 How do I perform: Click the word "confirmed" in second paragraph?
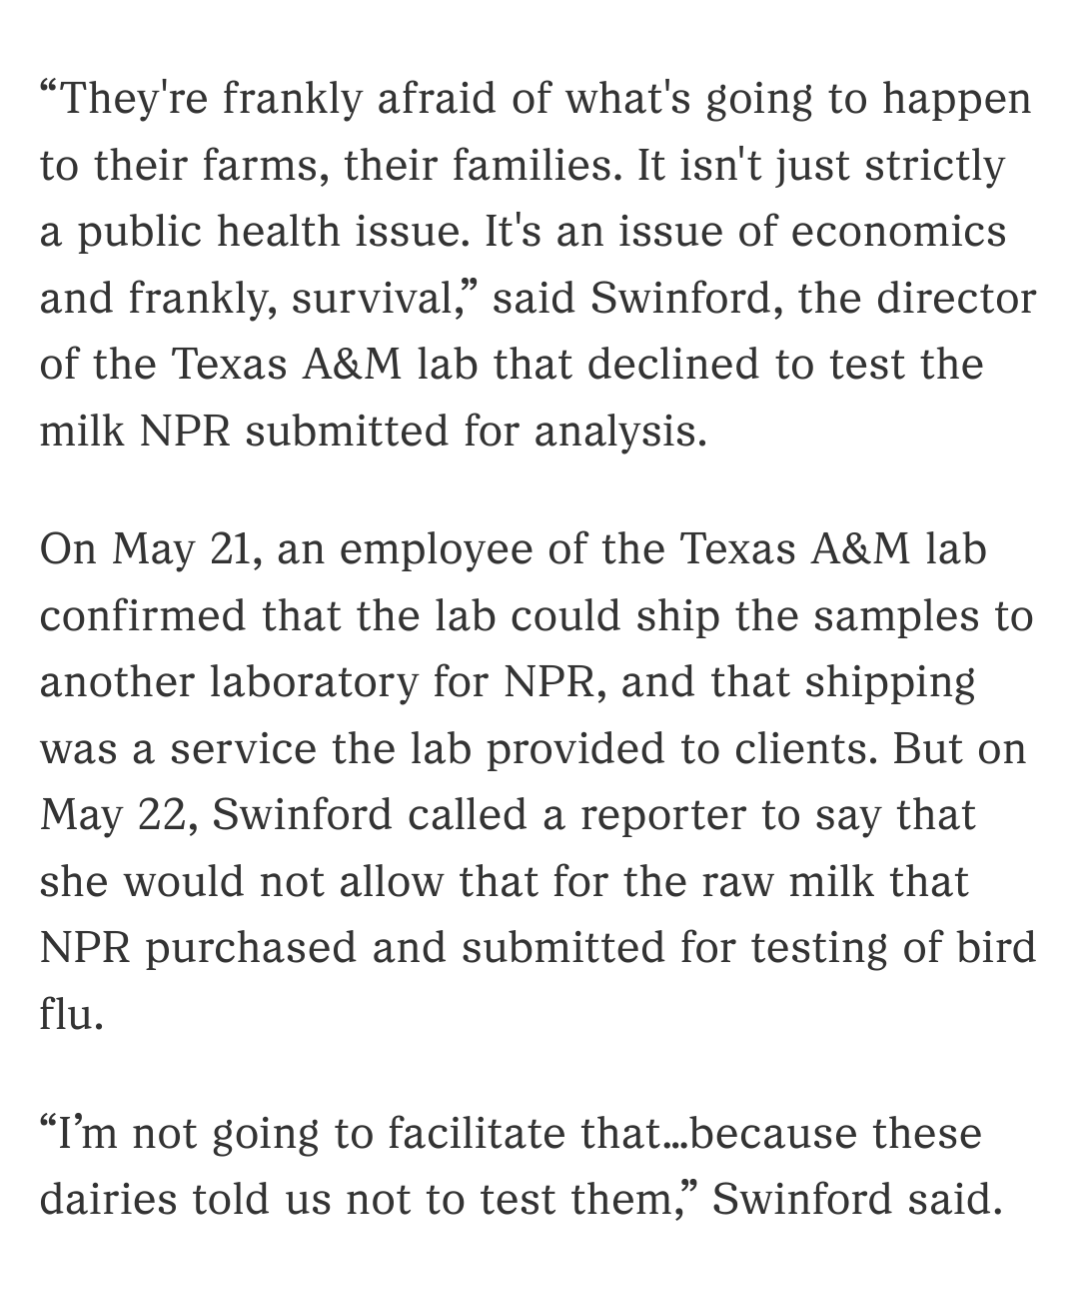pyautogui.click(x=142, y=616)
